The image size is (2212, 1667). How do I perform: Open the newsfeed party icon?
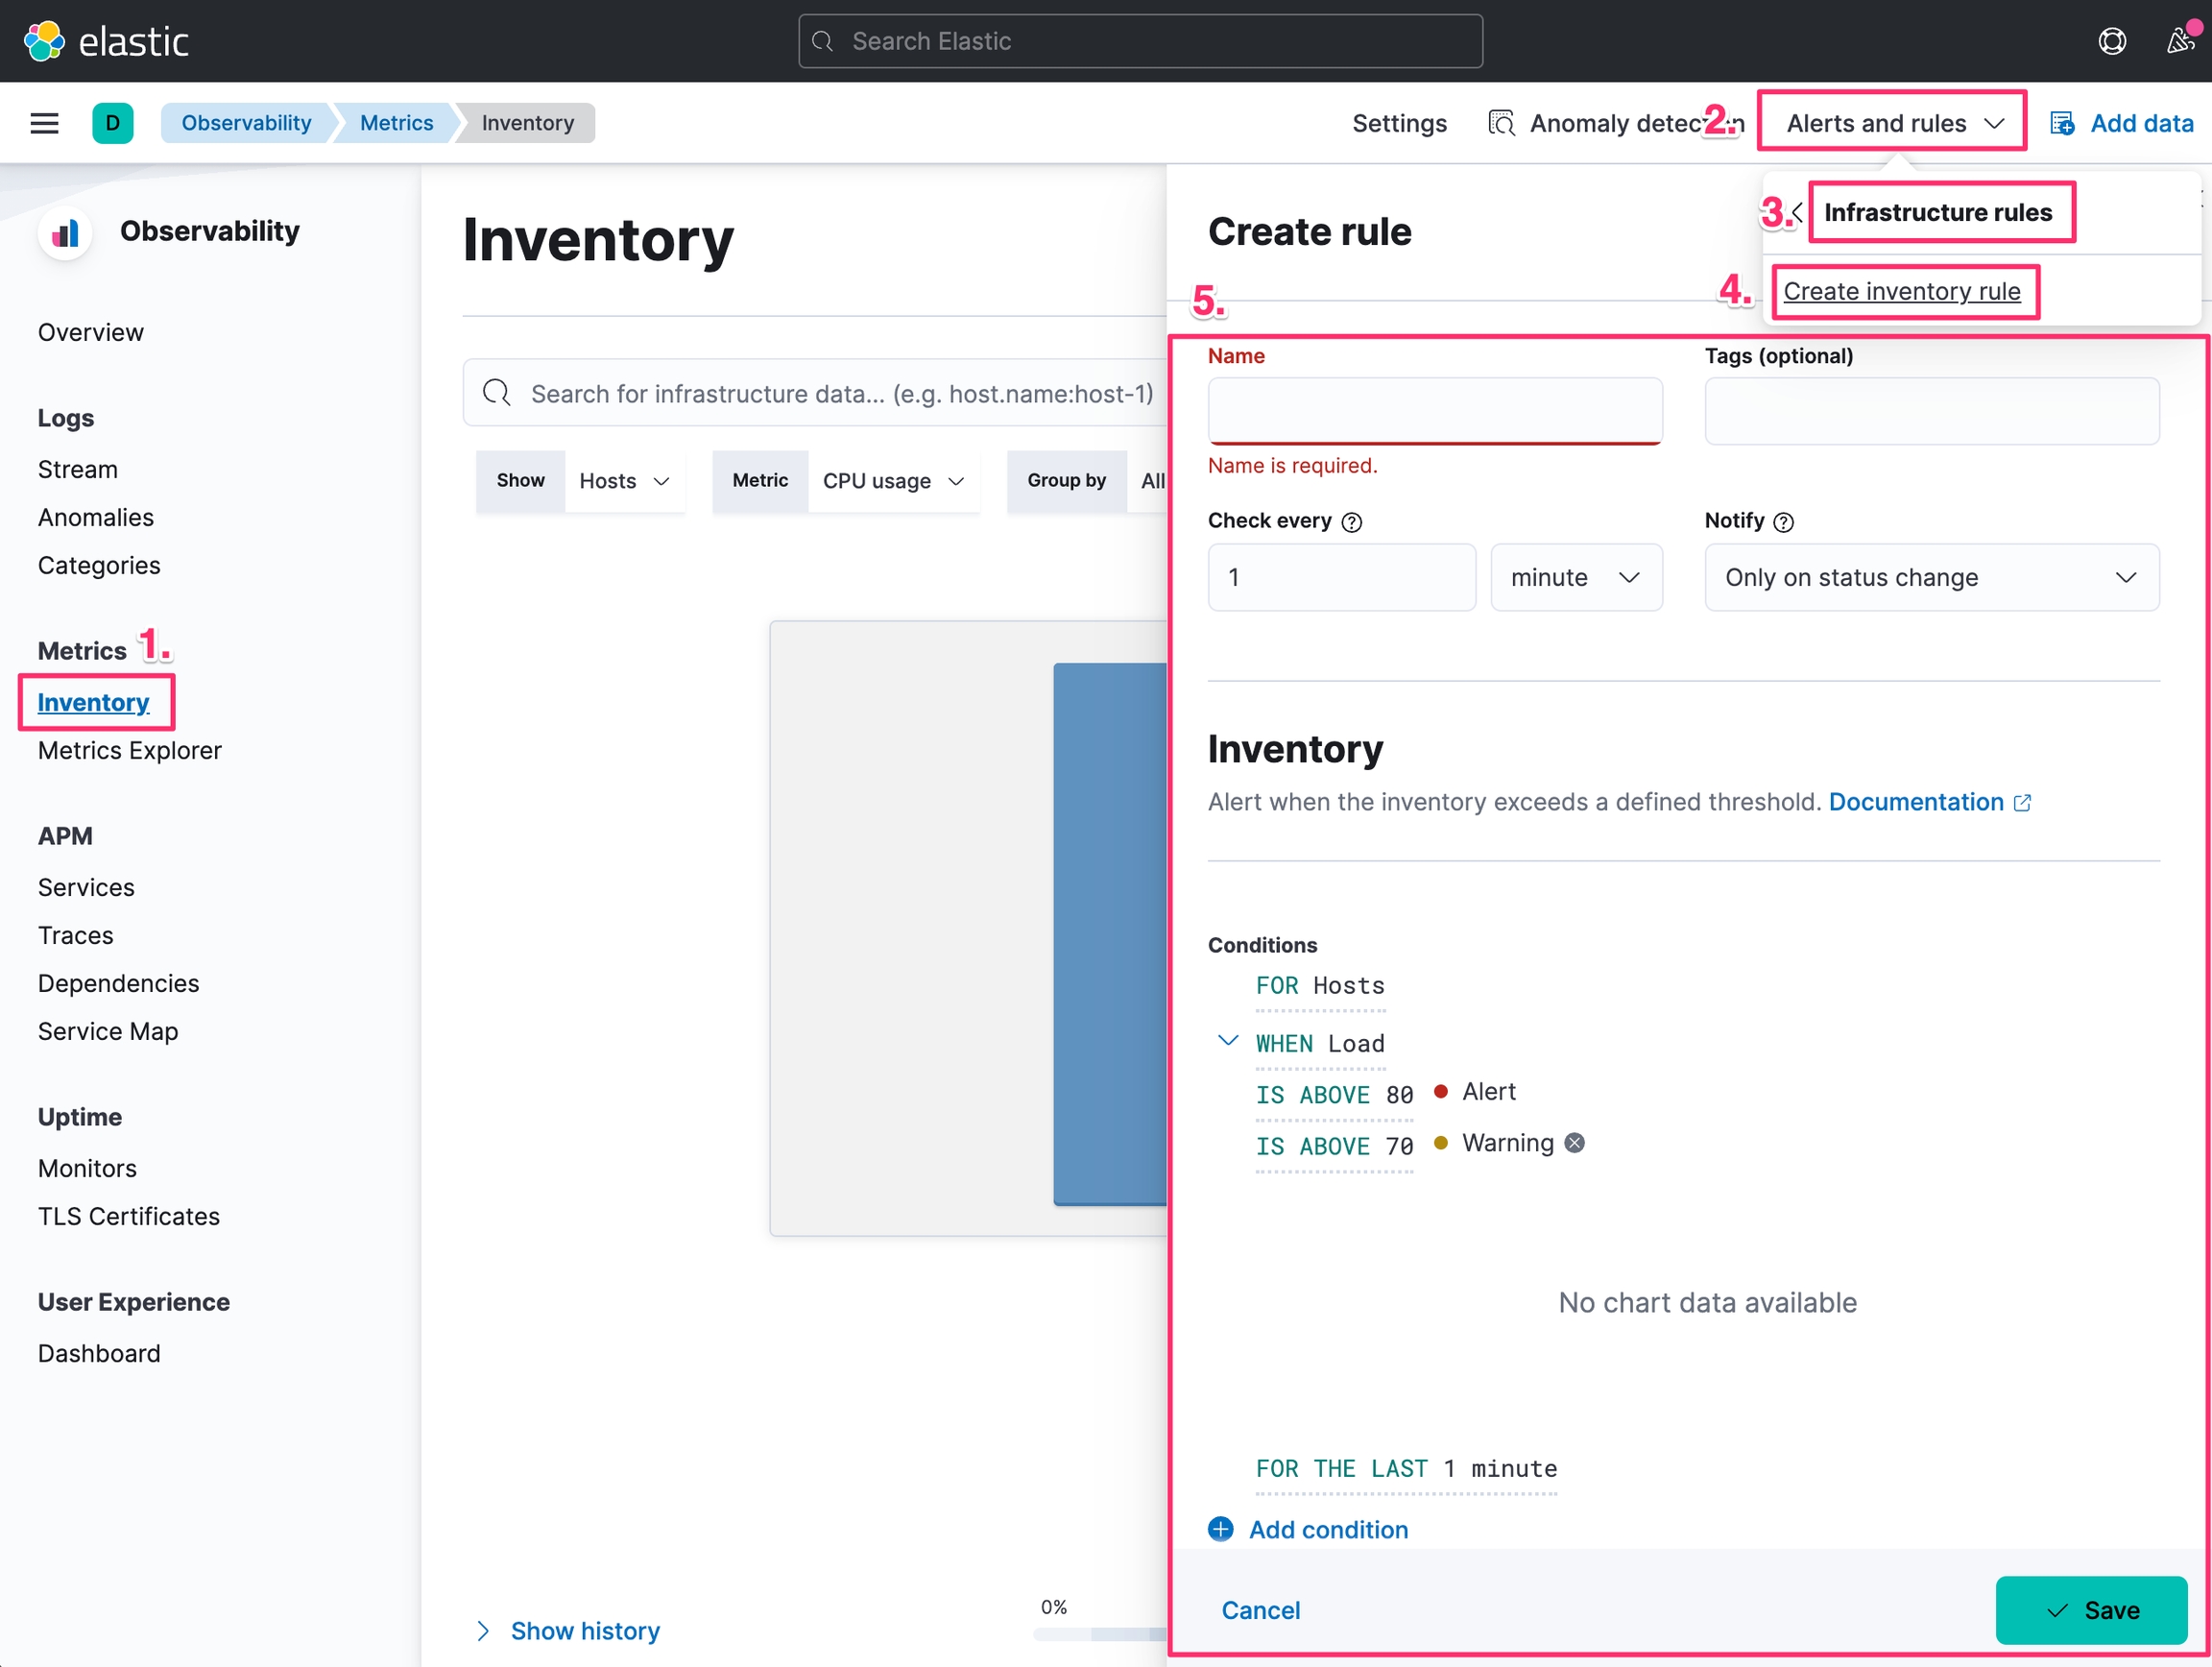pyautogui.click(x=2180, y=41)
